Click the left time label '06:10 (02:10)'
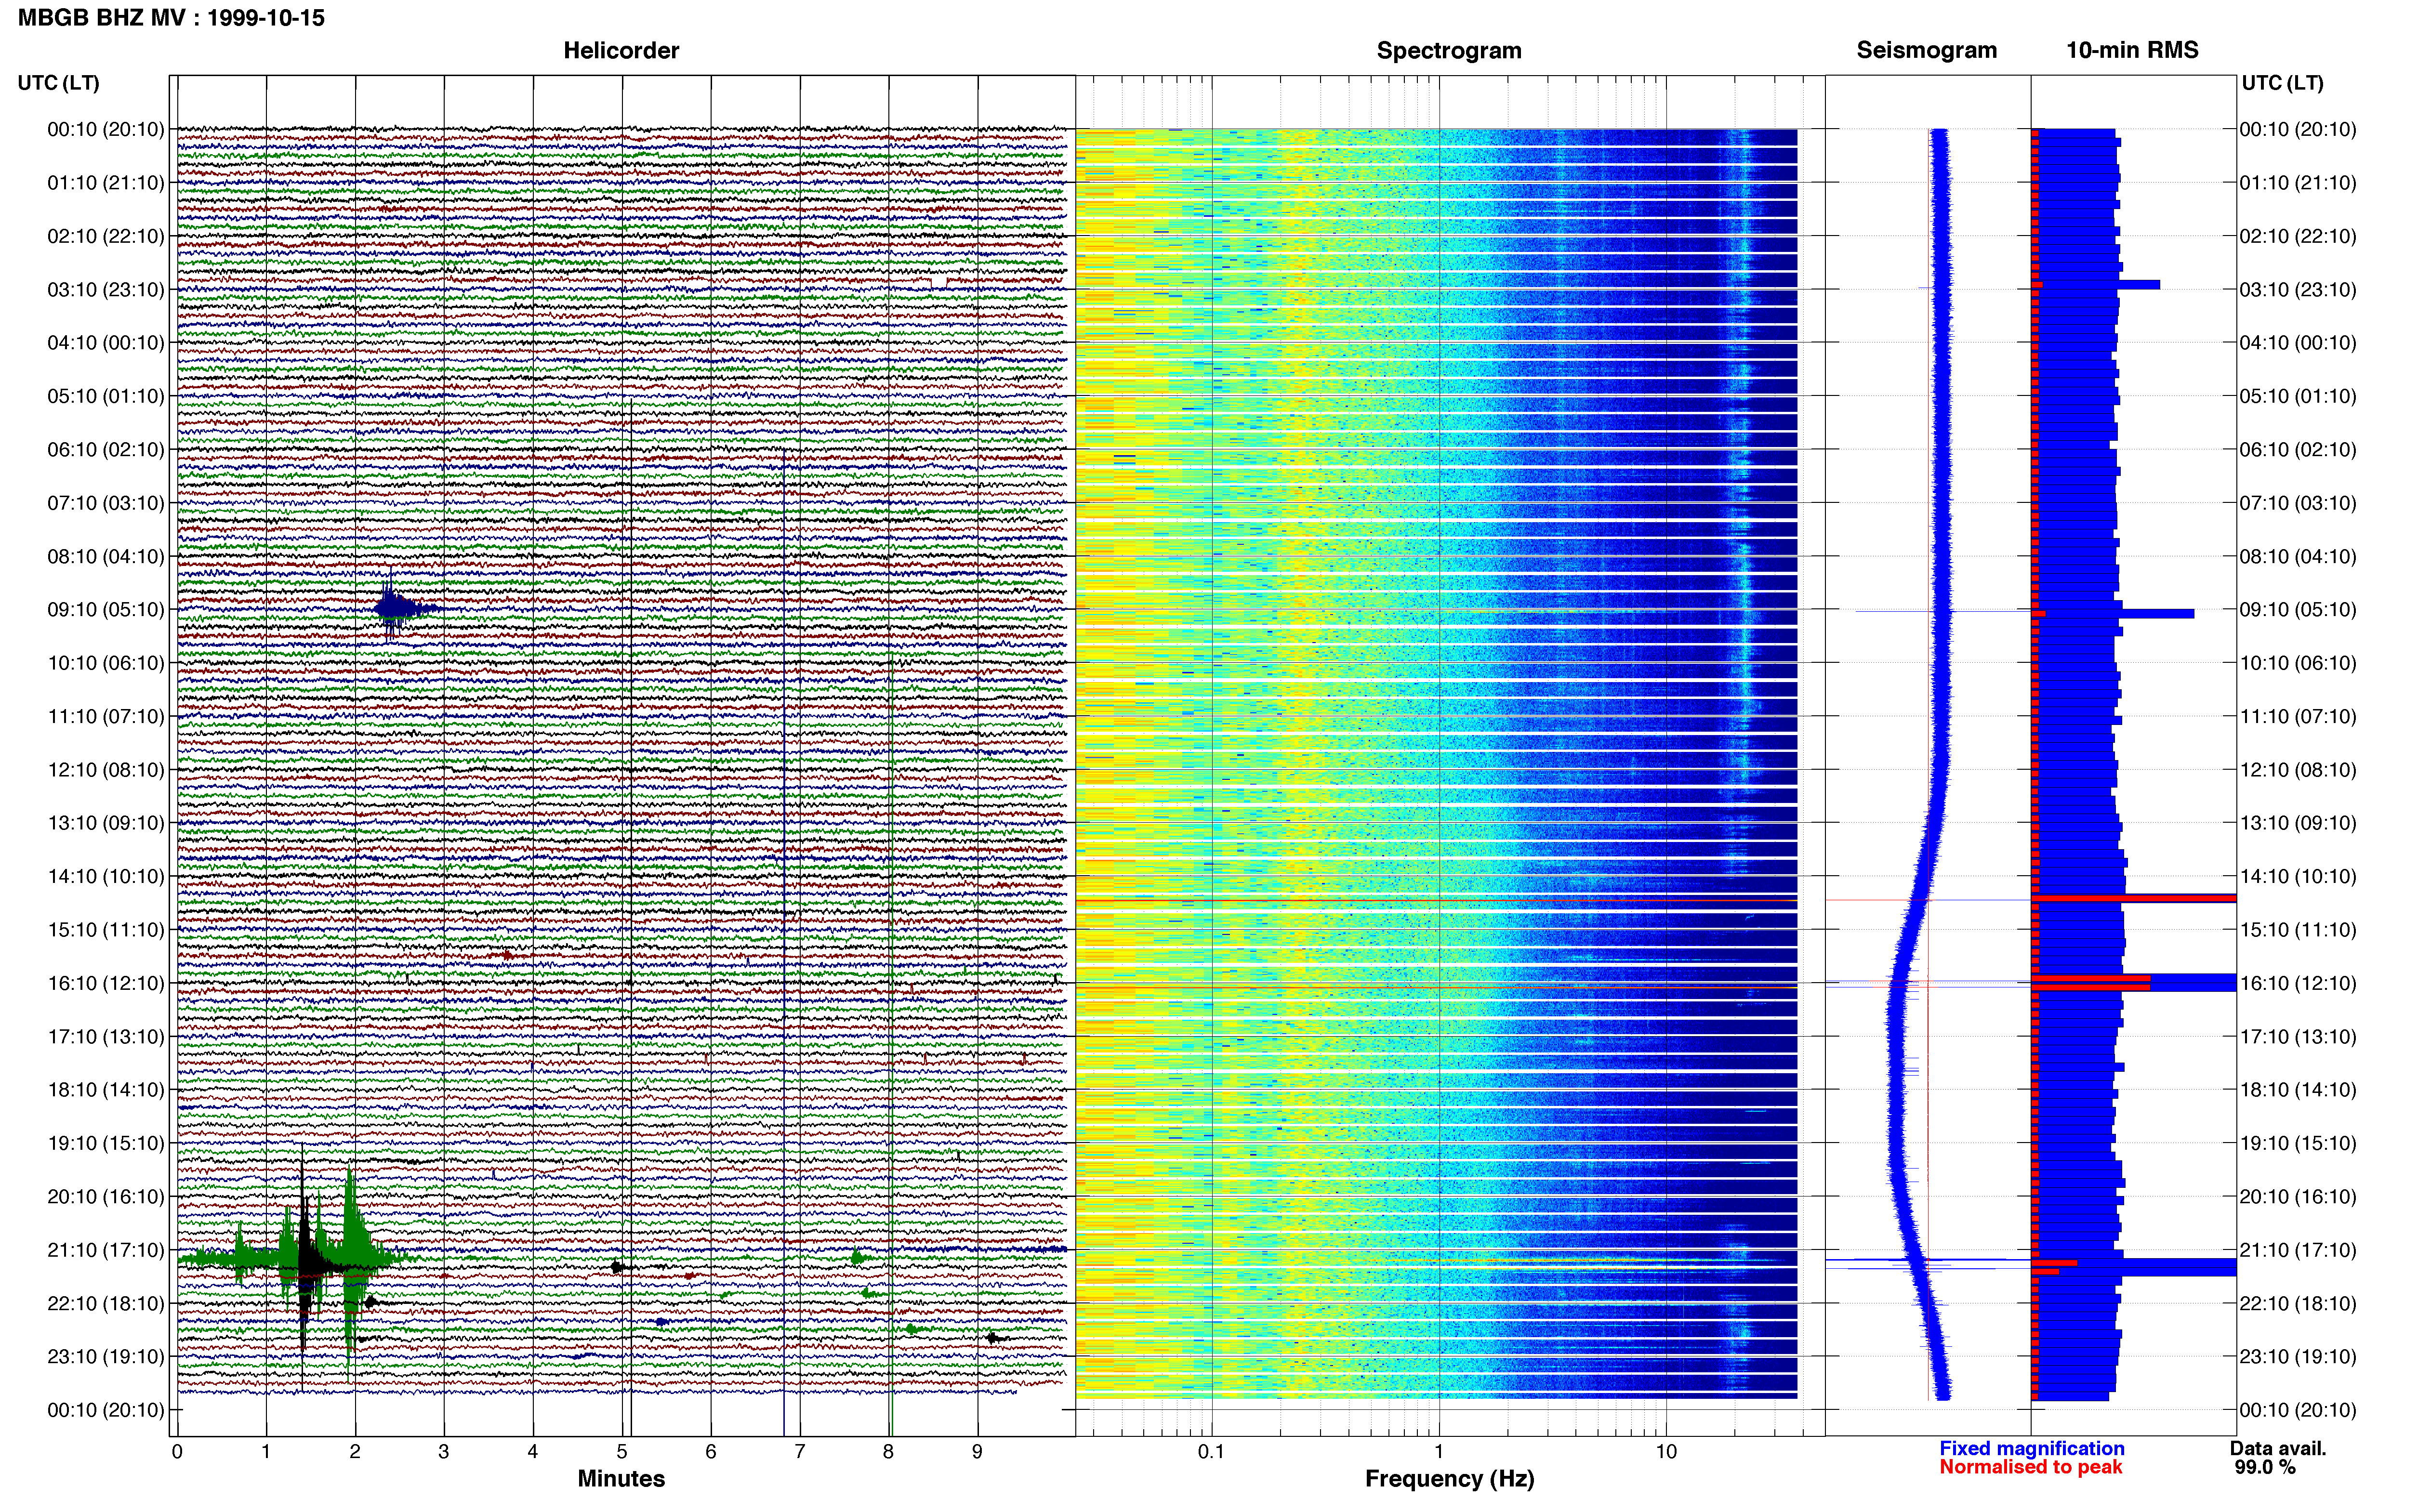This screenshot has width=2418, height=1512. (105, 450)
